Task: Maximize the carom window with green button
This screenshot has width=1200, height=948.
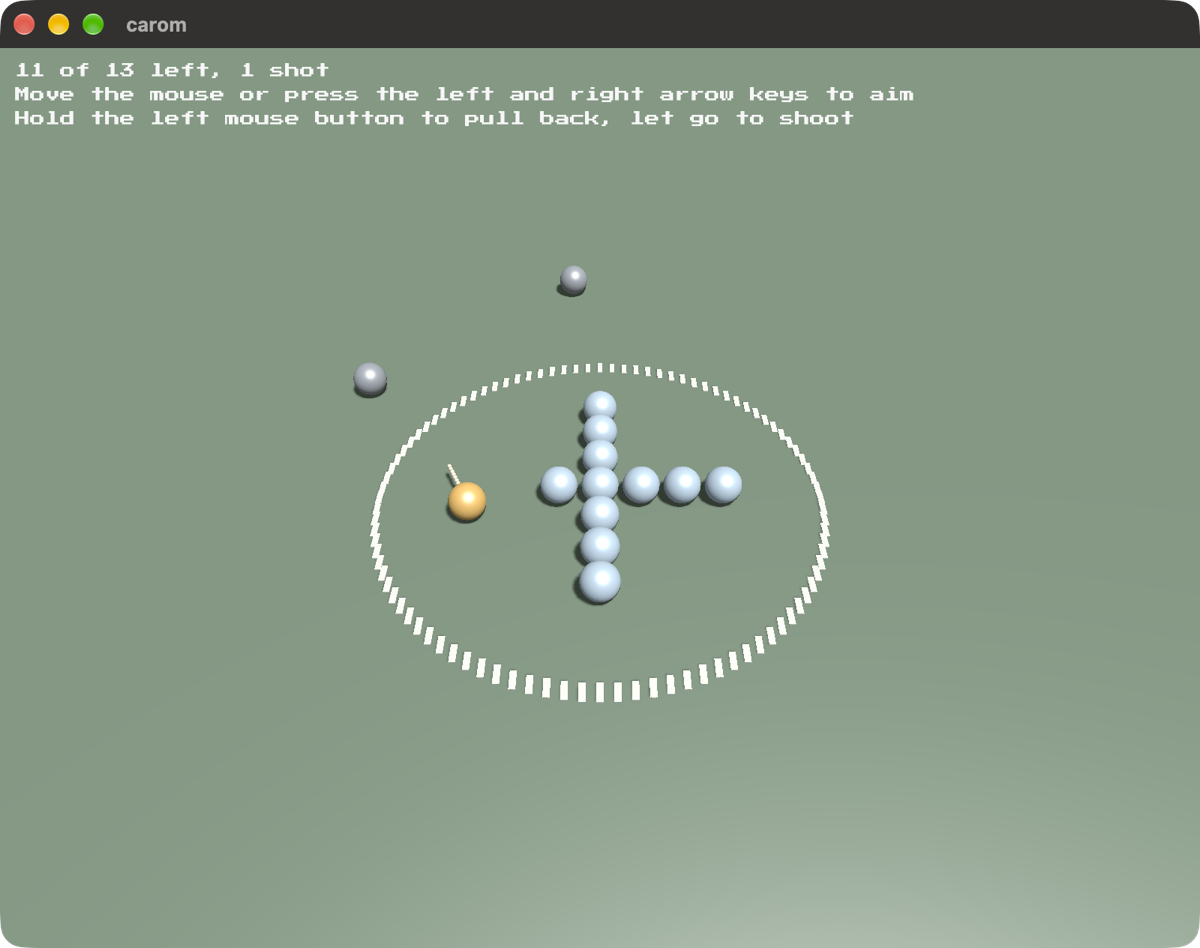Action: pos(93,24)
